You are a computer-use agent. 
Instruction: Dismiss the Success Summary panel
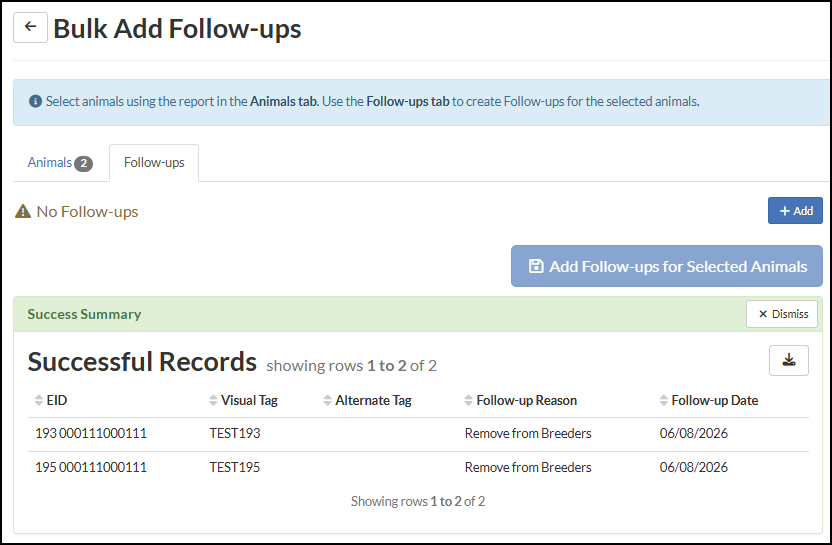point(782,314)
